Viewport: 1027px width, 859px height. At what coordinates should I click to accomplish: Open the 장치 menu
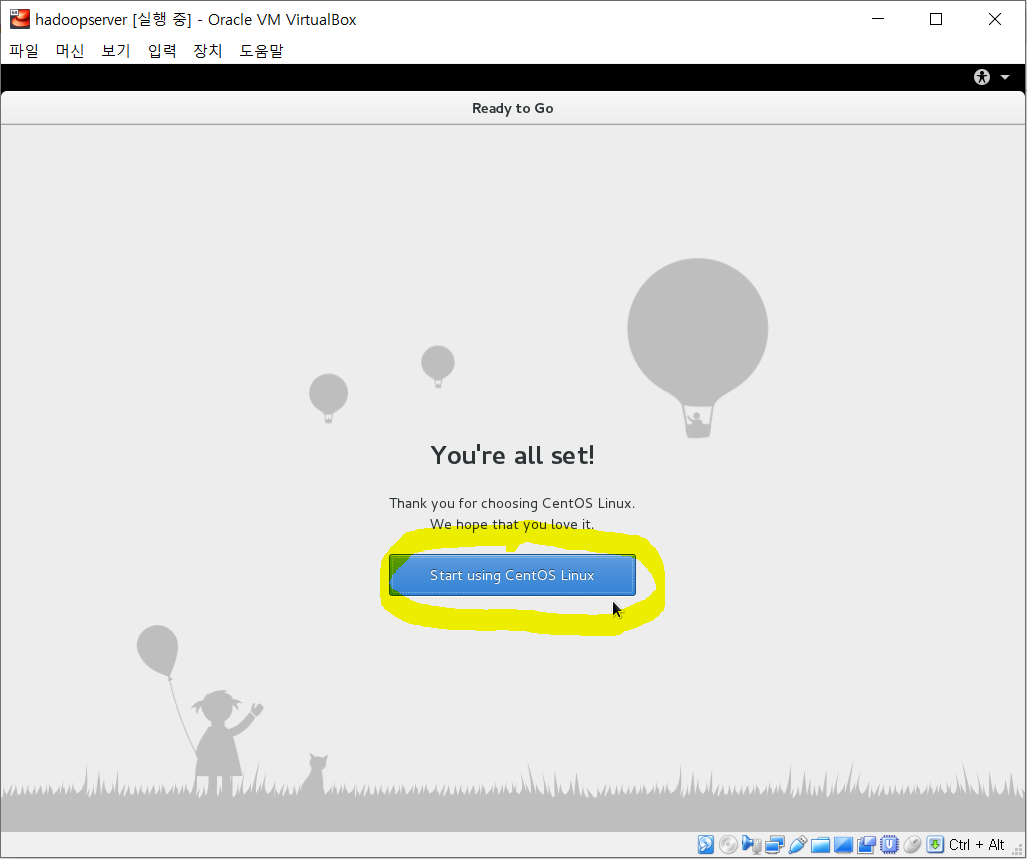pos(208,50)
